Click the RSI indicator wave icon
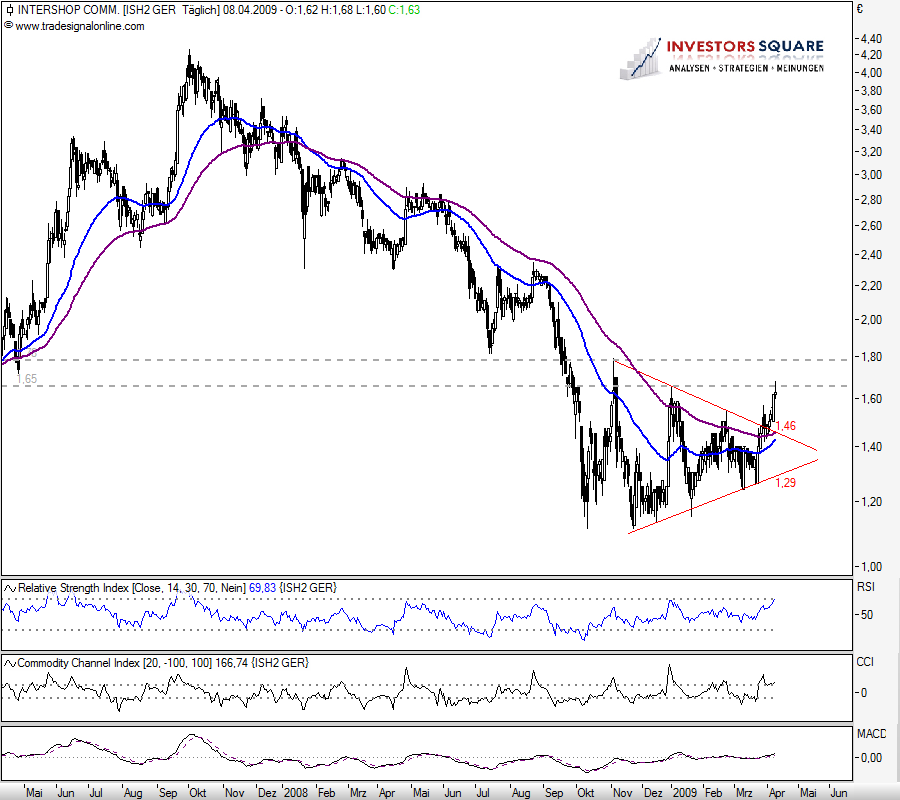This screenshot has width=900, height=800. coord(10,588)
